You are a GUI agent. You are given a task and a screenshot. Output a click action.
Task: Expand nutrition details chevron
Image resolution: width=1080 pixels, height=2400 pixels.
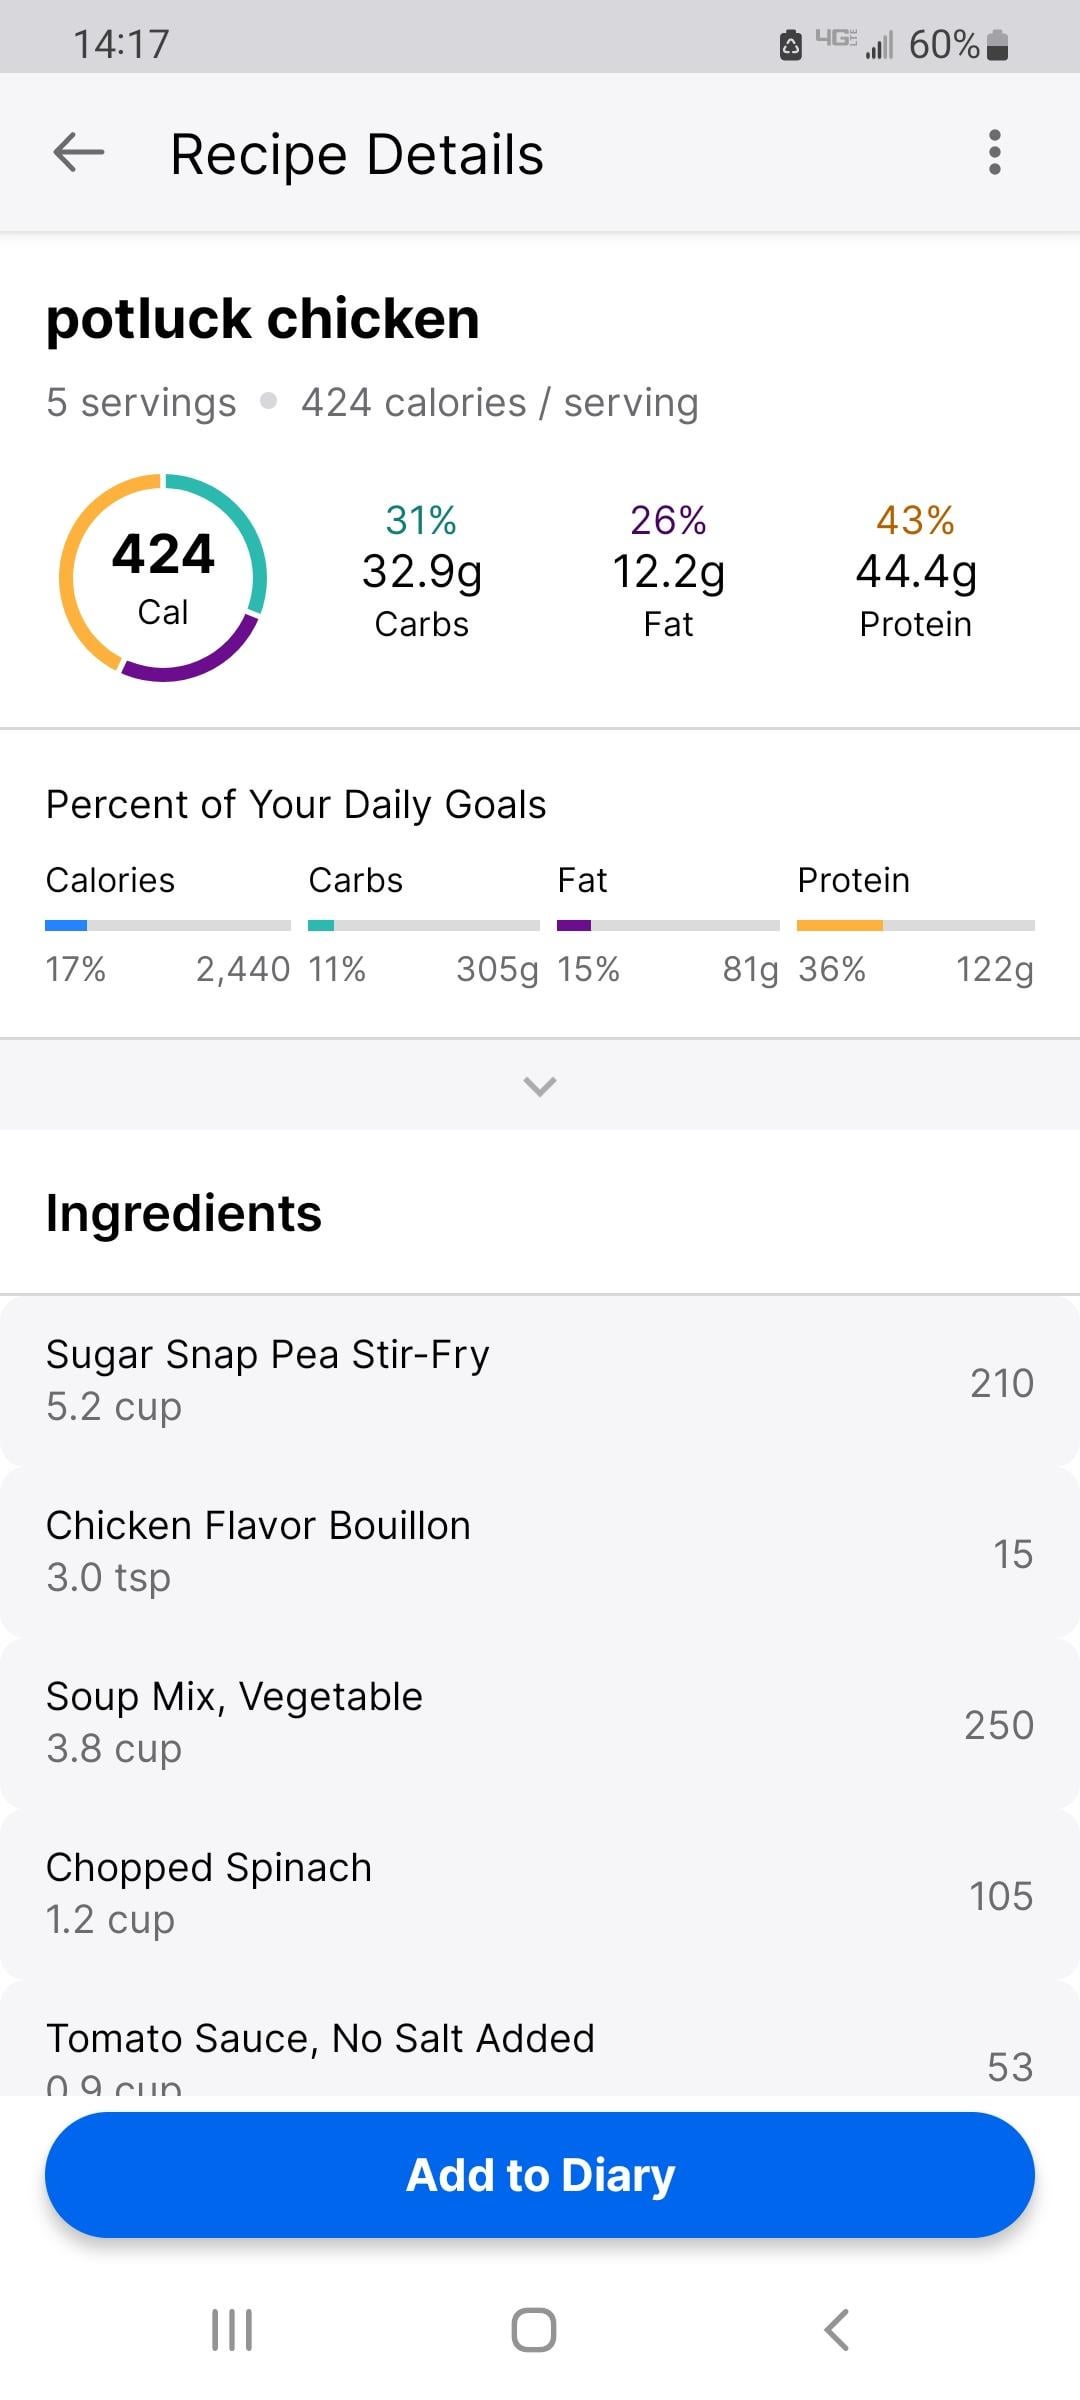click(x=540, y=1085)
